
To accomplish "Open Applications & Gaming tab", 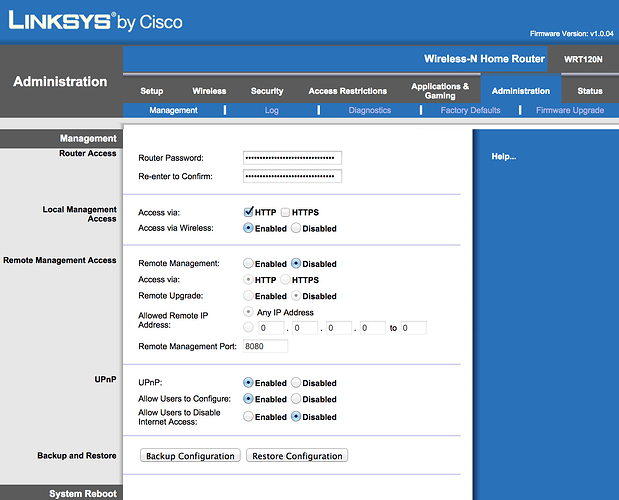I will (440, 91).
